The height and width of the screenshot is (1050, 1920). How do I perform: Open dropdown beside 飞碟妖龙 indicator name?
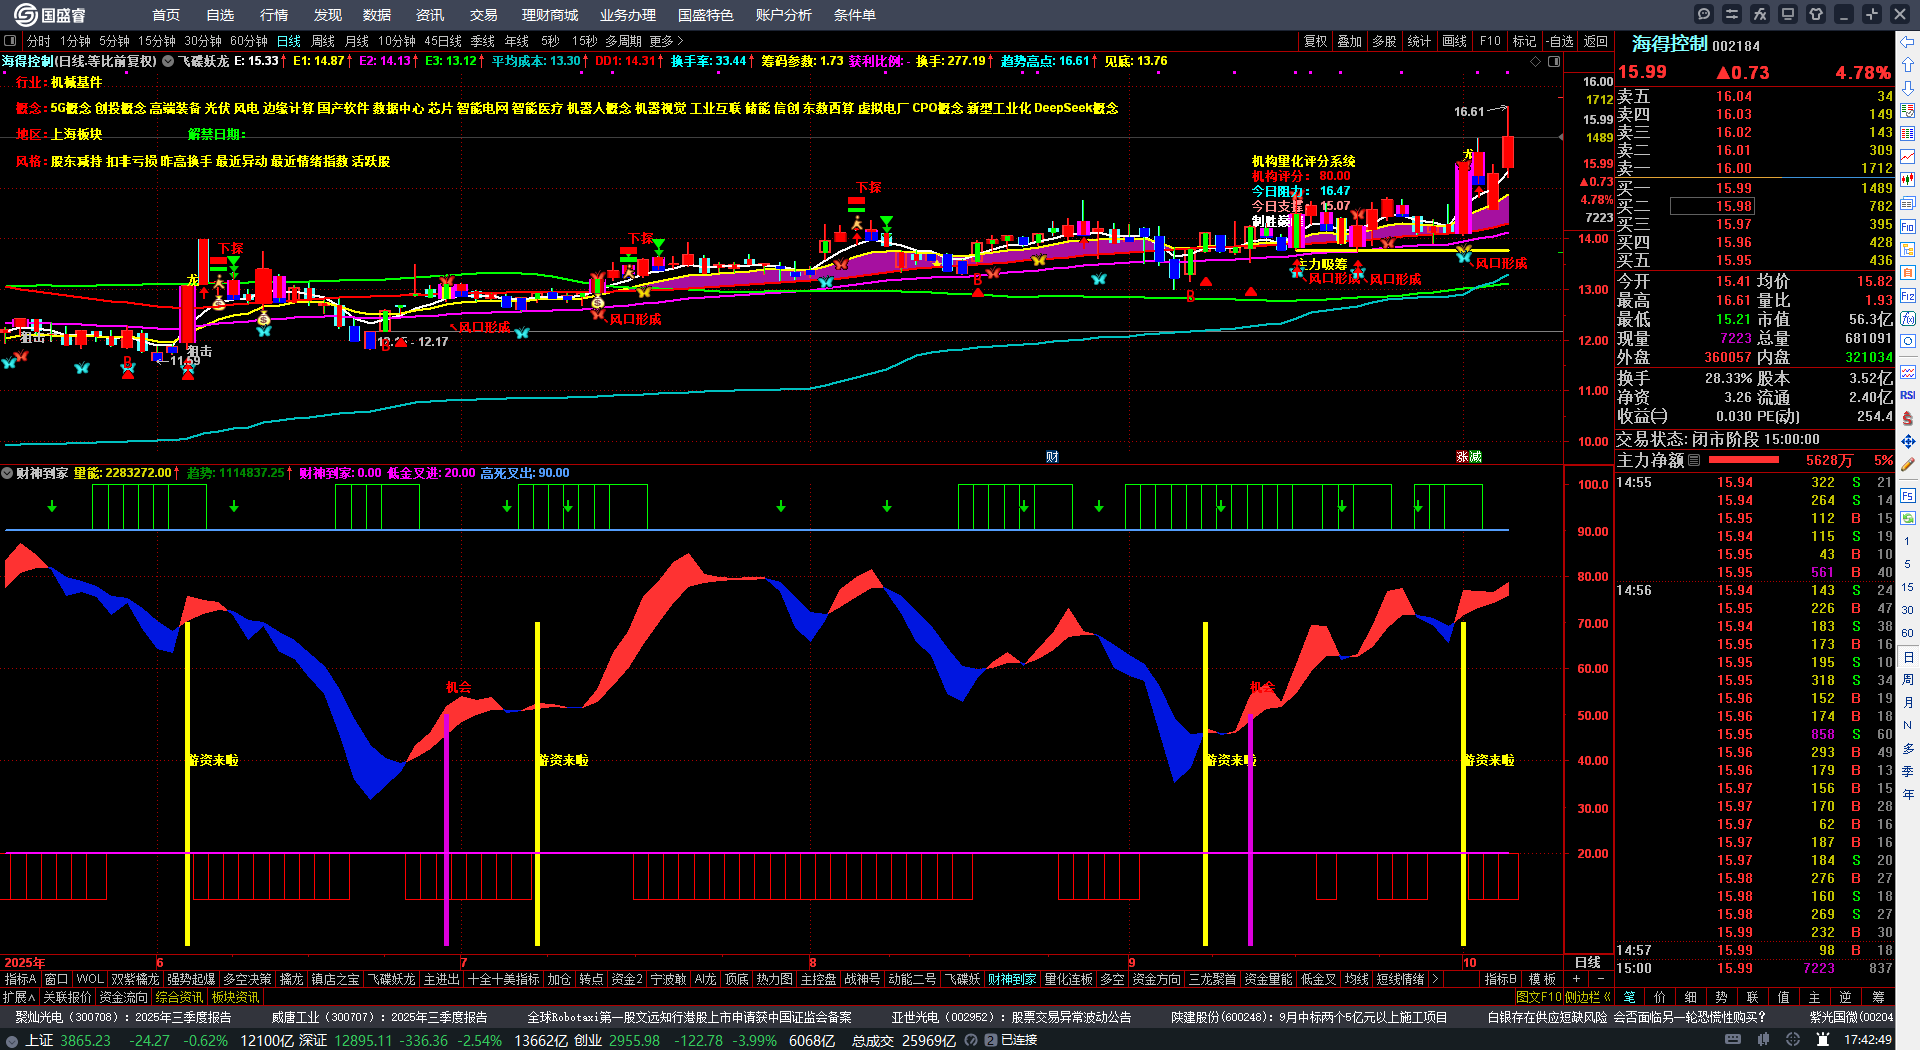(x=169, y=61)
